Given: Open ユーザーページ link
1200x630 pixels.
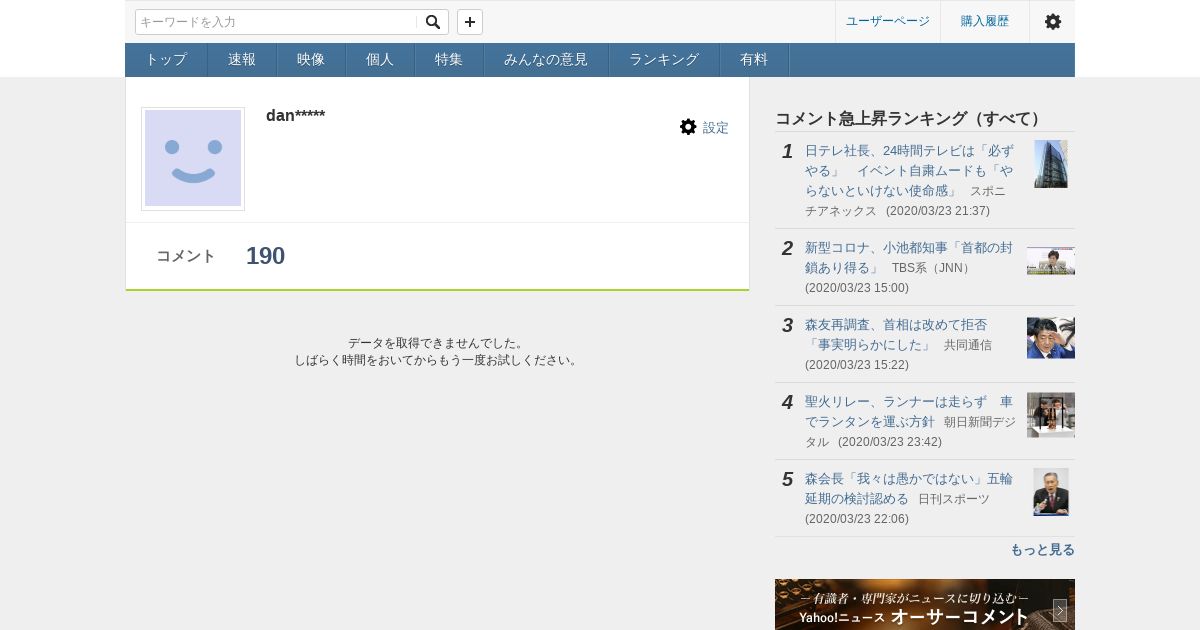Looking at the screenshot, I should tap(888, 21).
